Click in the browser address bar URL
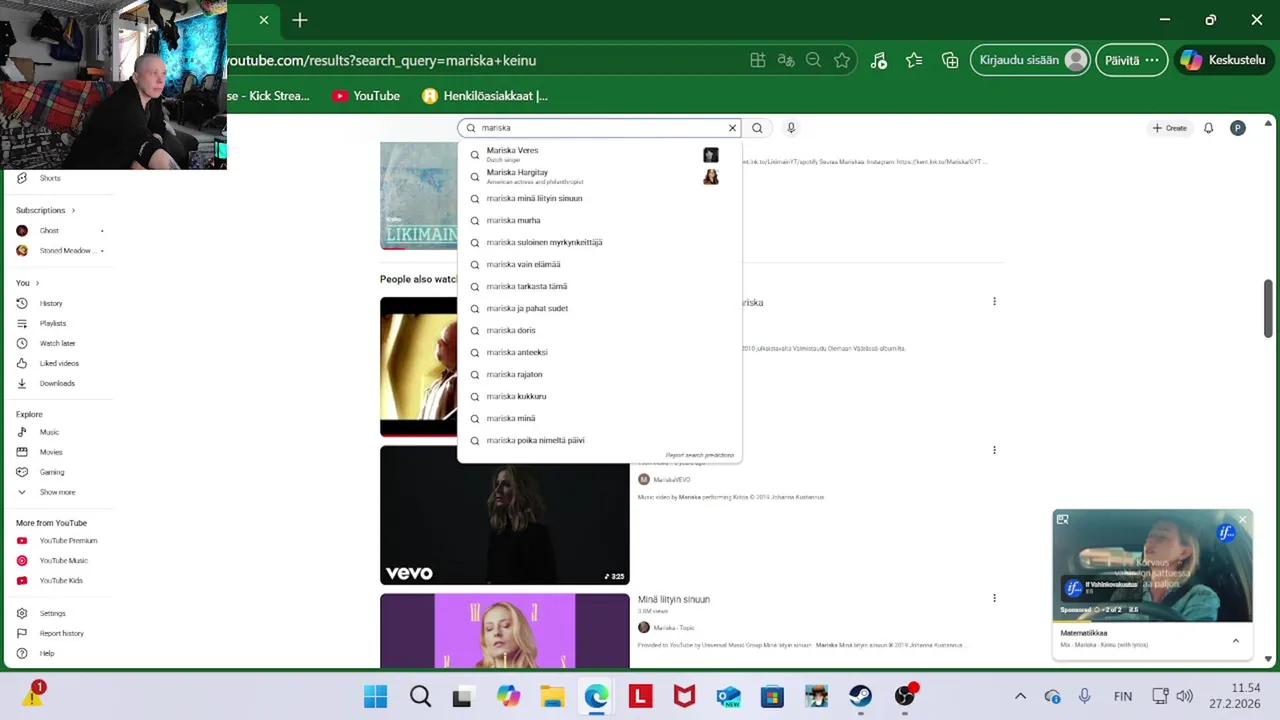The width and height of the screenshot is (1280, 720). 381,60
